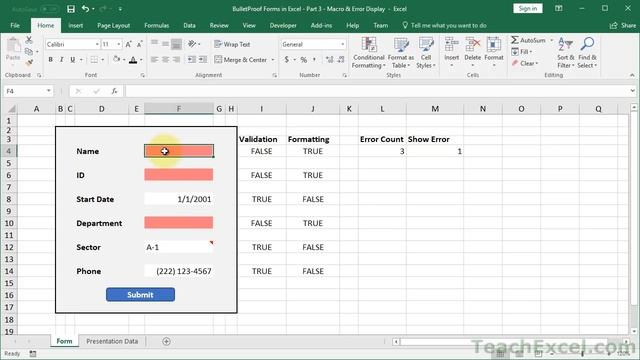Click the Decrease Decimal icon
640x360 pixels.
[341, 60]
